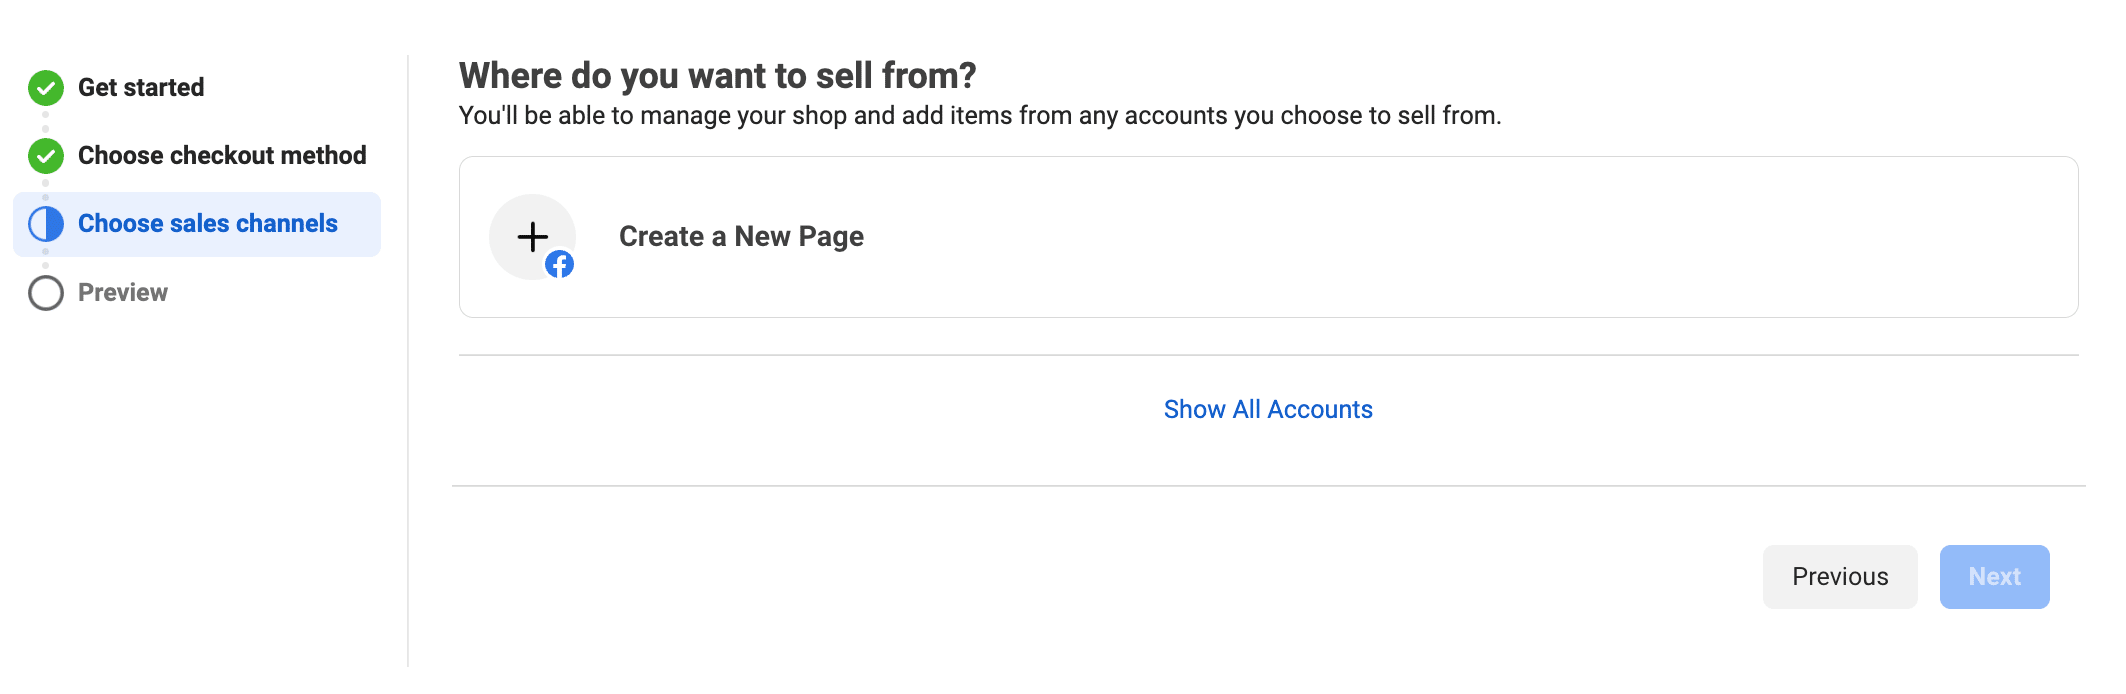Click the Next button

[1995, 577]
